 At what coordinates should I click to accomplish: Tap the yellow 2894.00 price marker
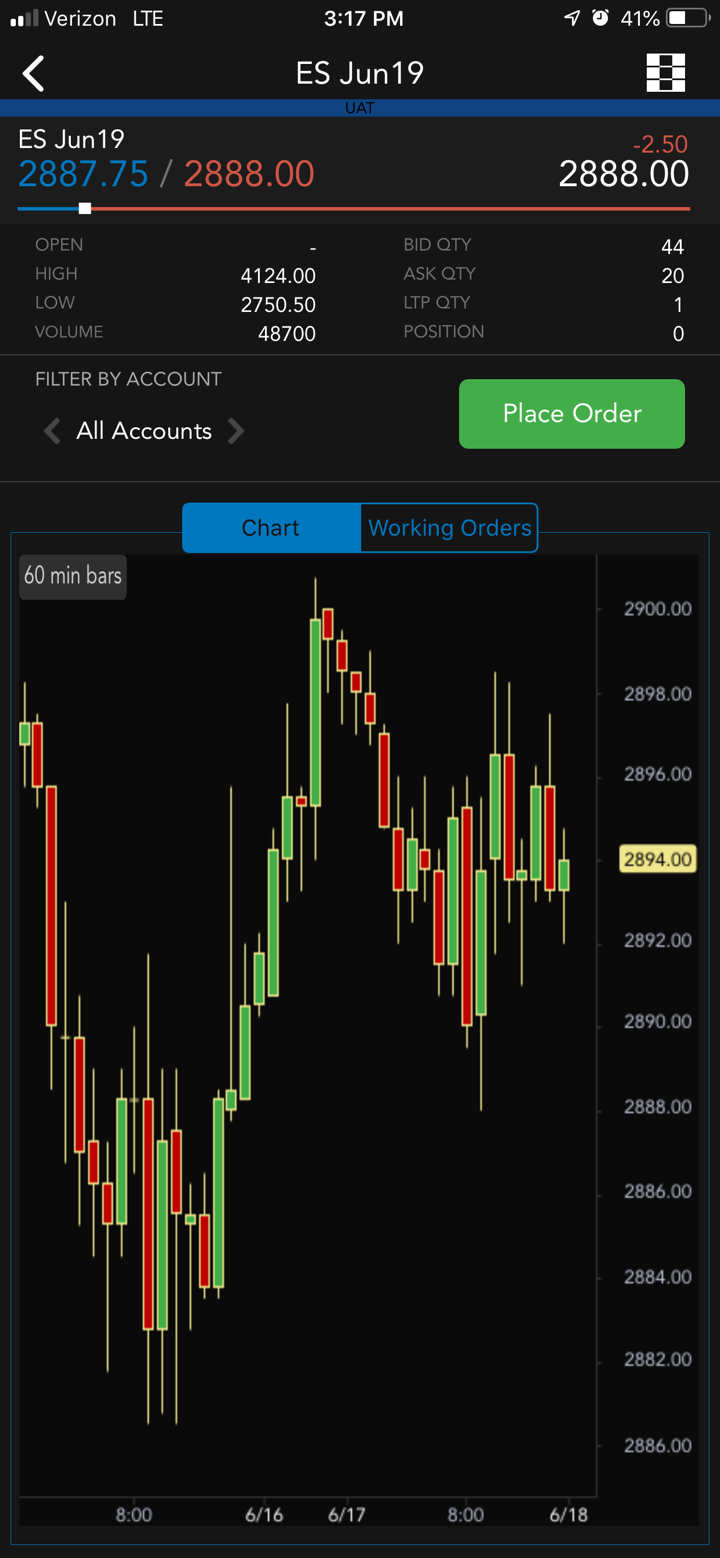tap(657, 859)
